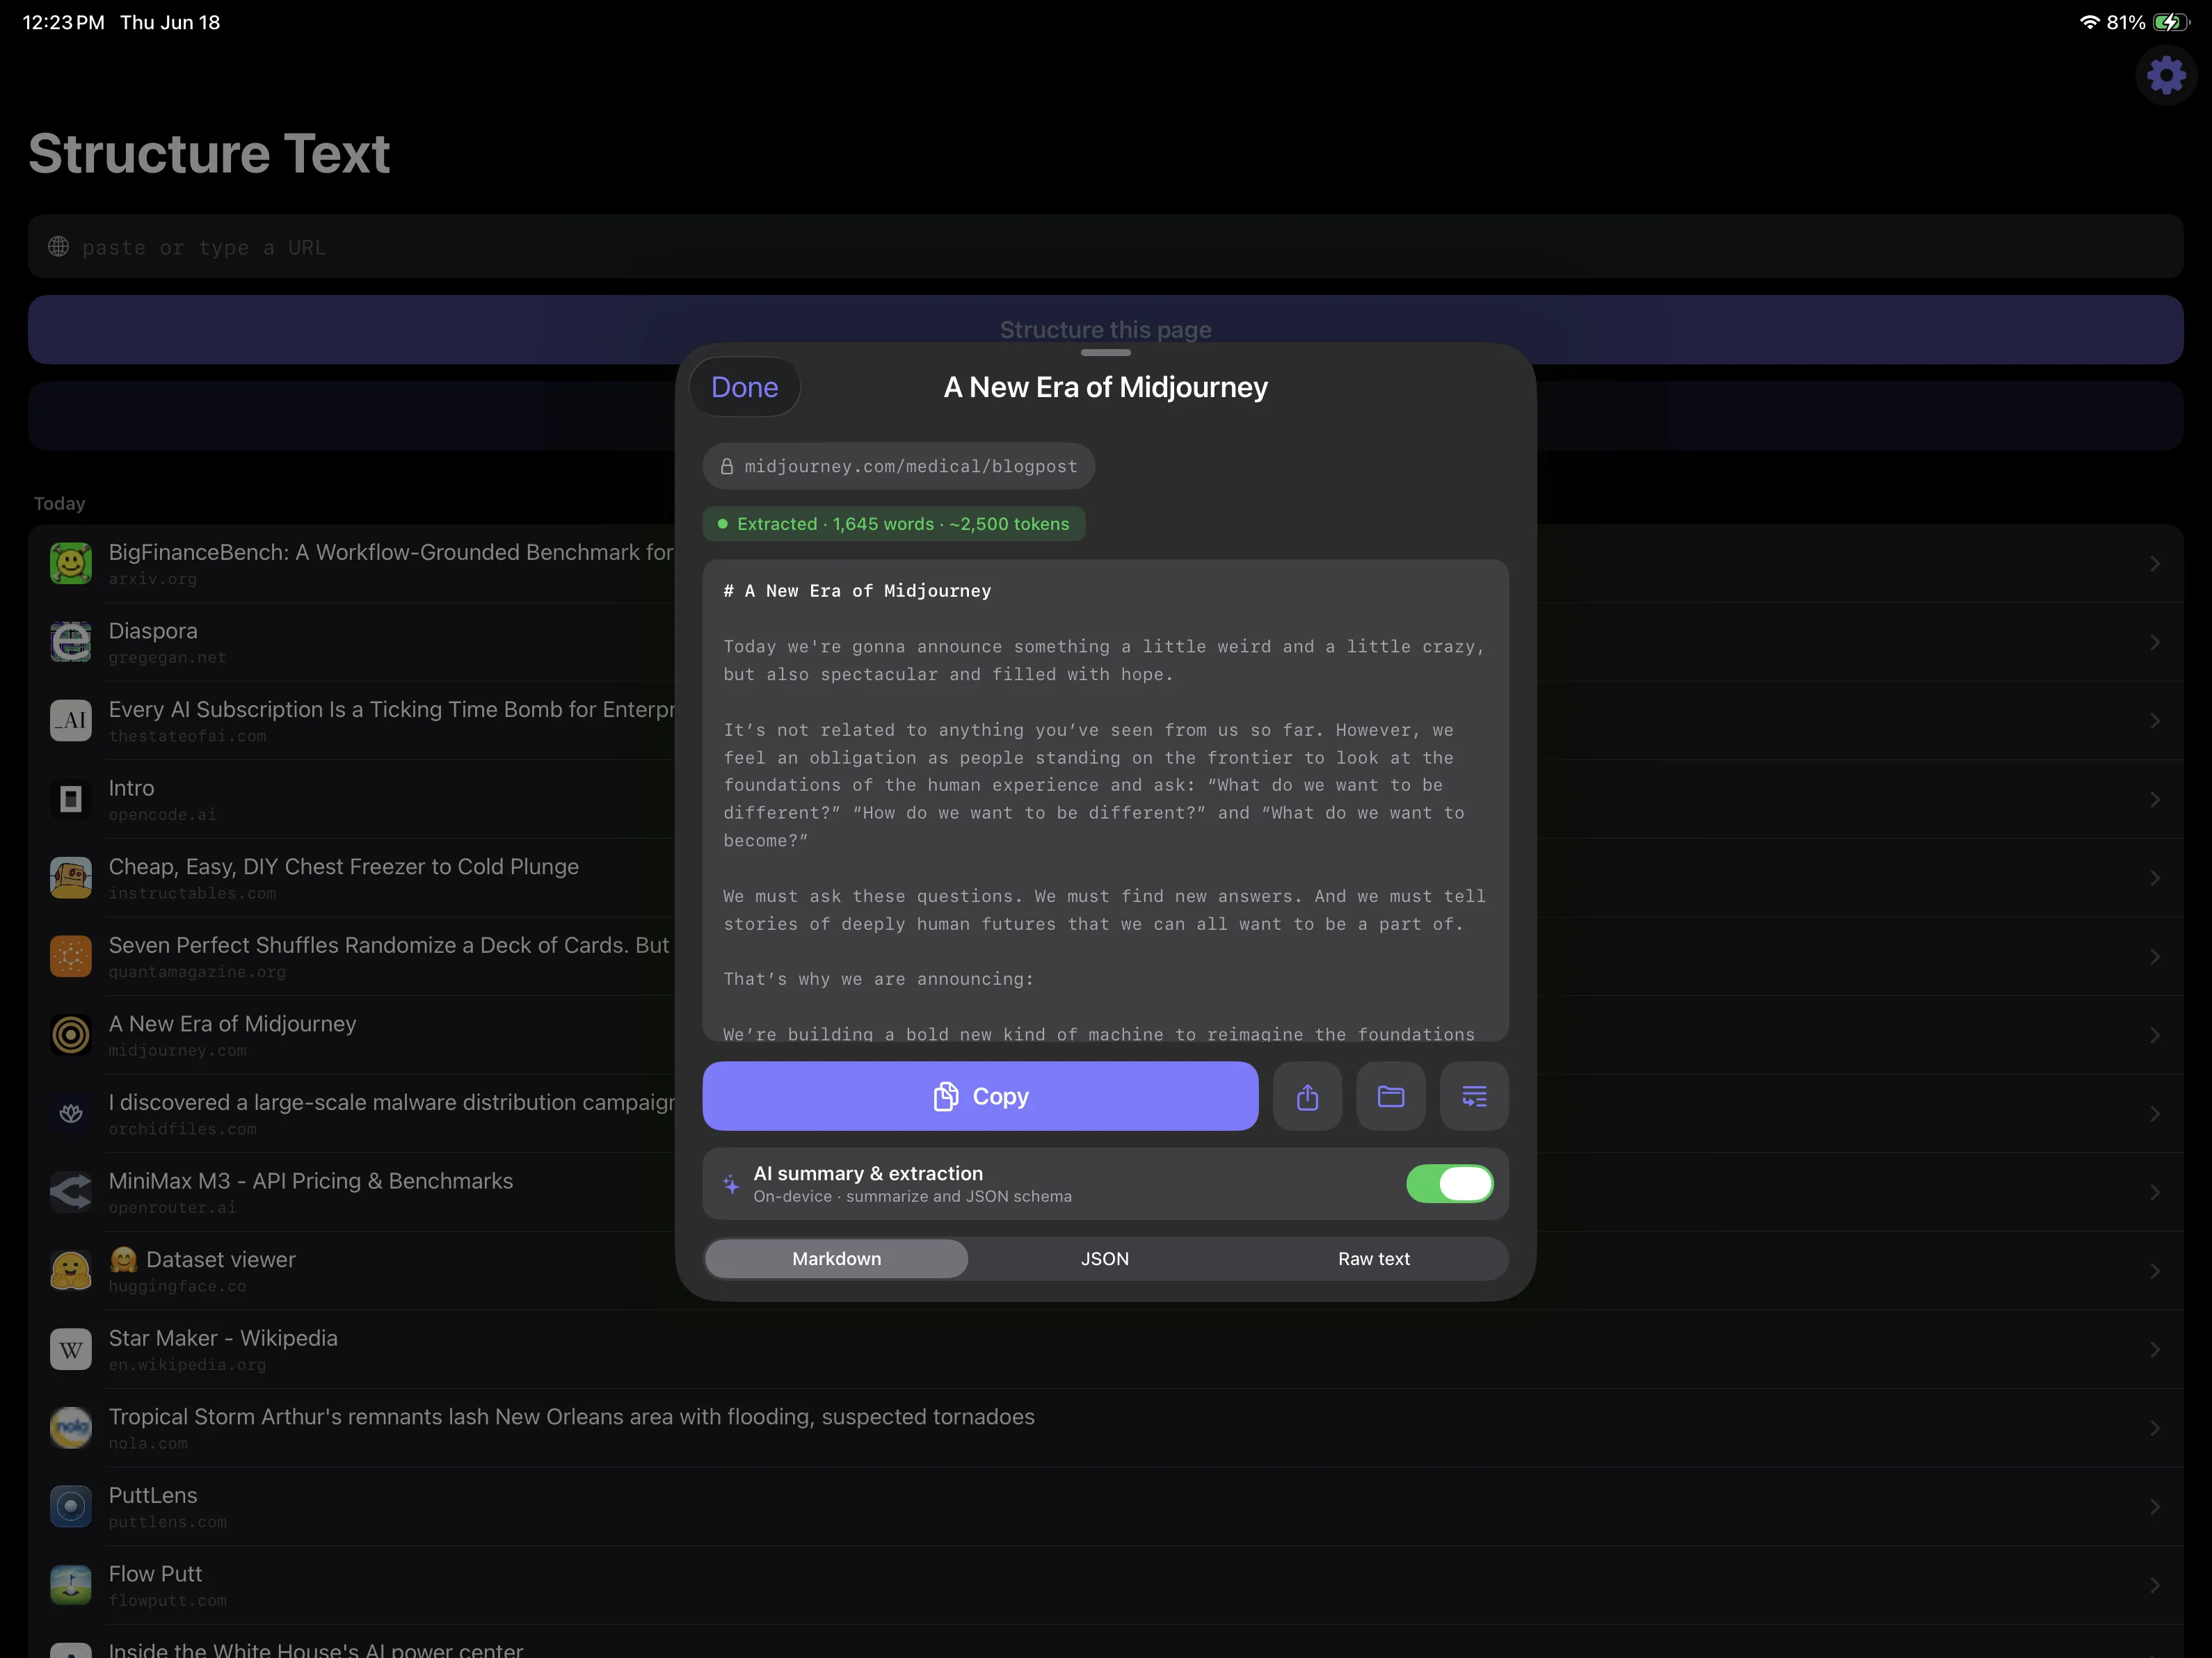Screen dimensions: 2212x1658
Task: Open Flow Putt row chevron
Action: coord(2155,1585)
